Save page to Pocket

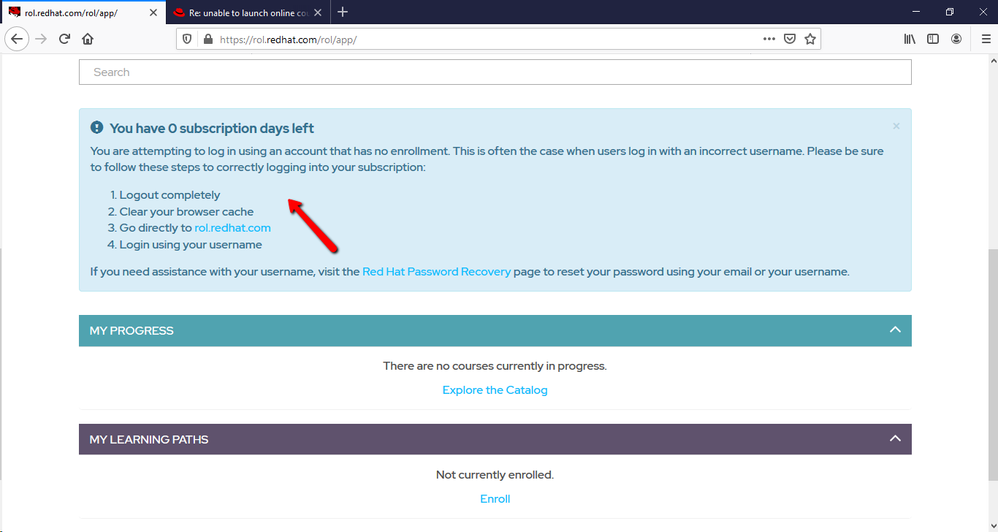789,39
